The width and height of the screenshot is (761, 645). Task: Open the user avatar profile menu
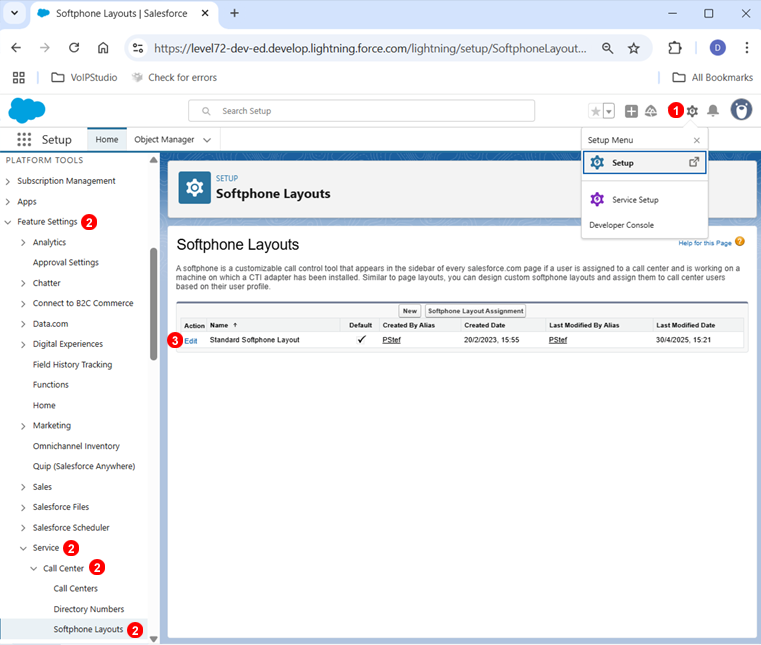[741, 110]
